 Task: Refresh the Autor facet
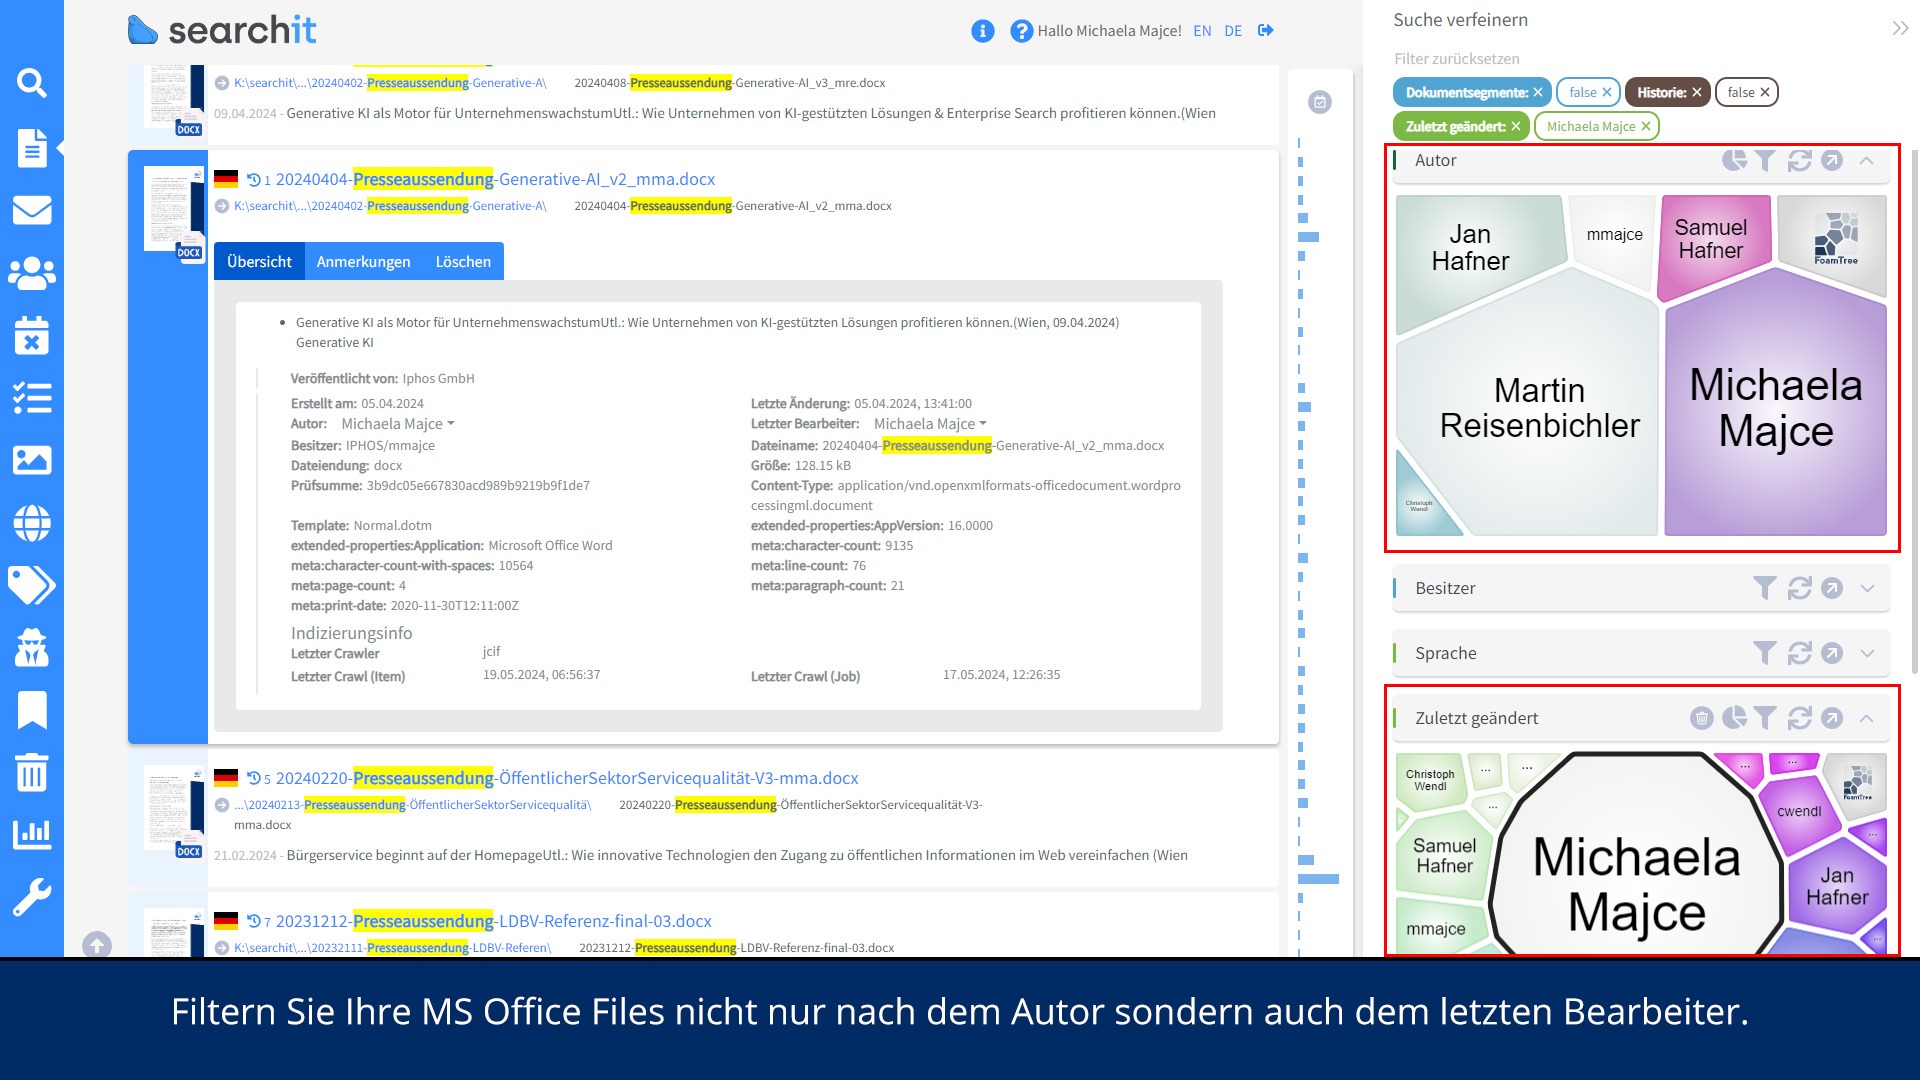[x=1800, y=161]
